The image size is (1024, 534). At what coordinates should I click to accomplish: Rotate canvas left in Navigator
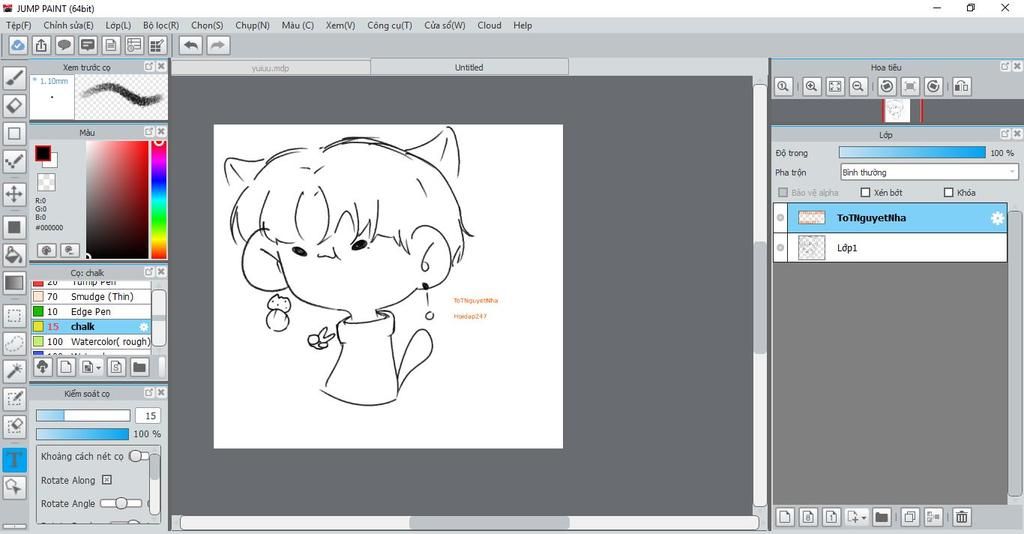pos(886,86)
